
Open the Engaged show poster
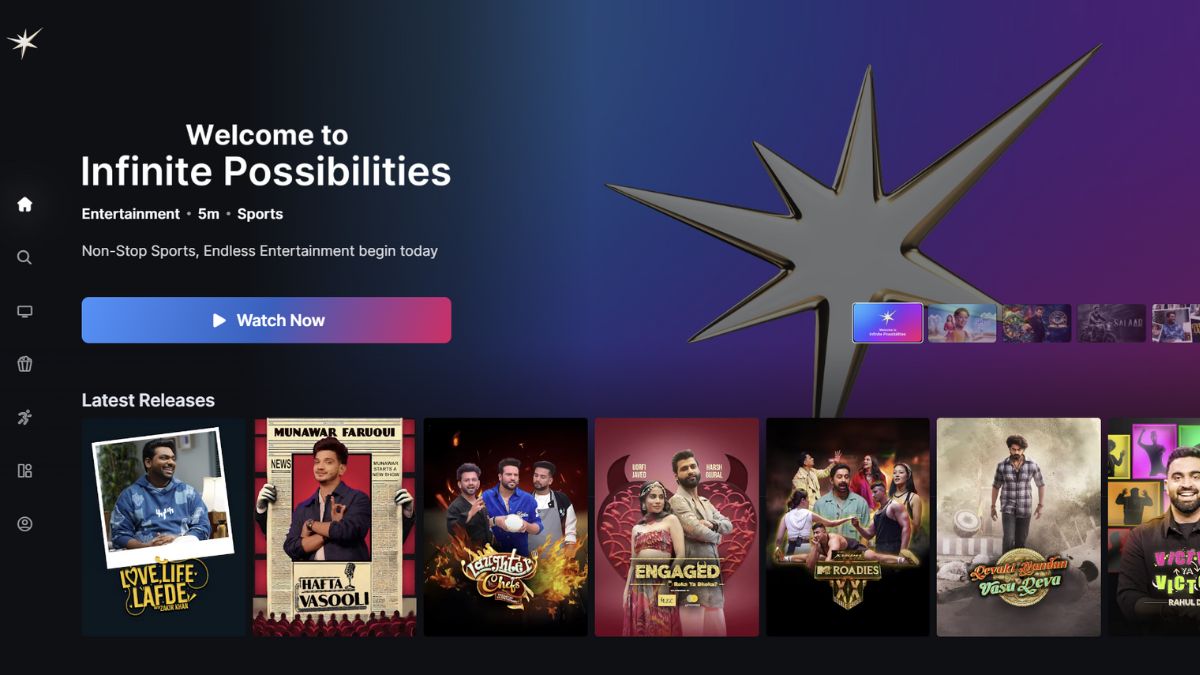677,527
